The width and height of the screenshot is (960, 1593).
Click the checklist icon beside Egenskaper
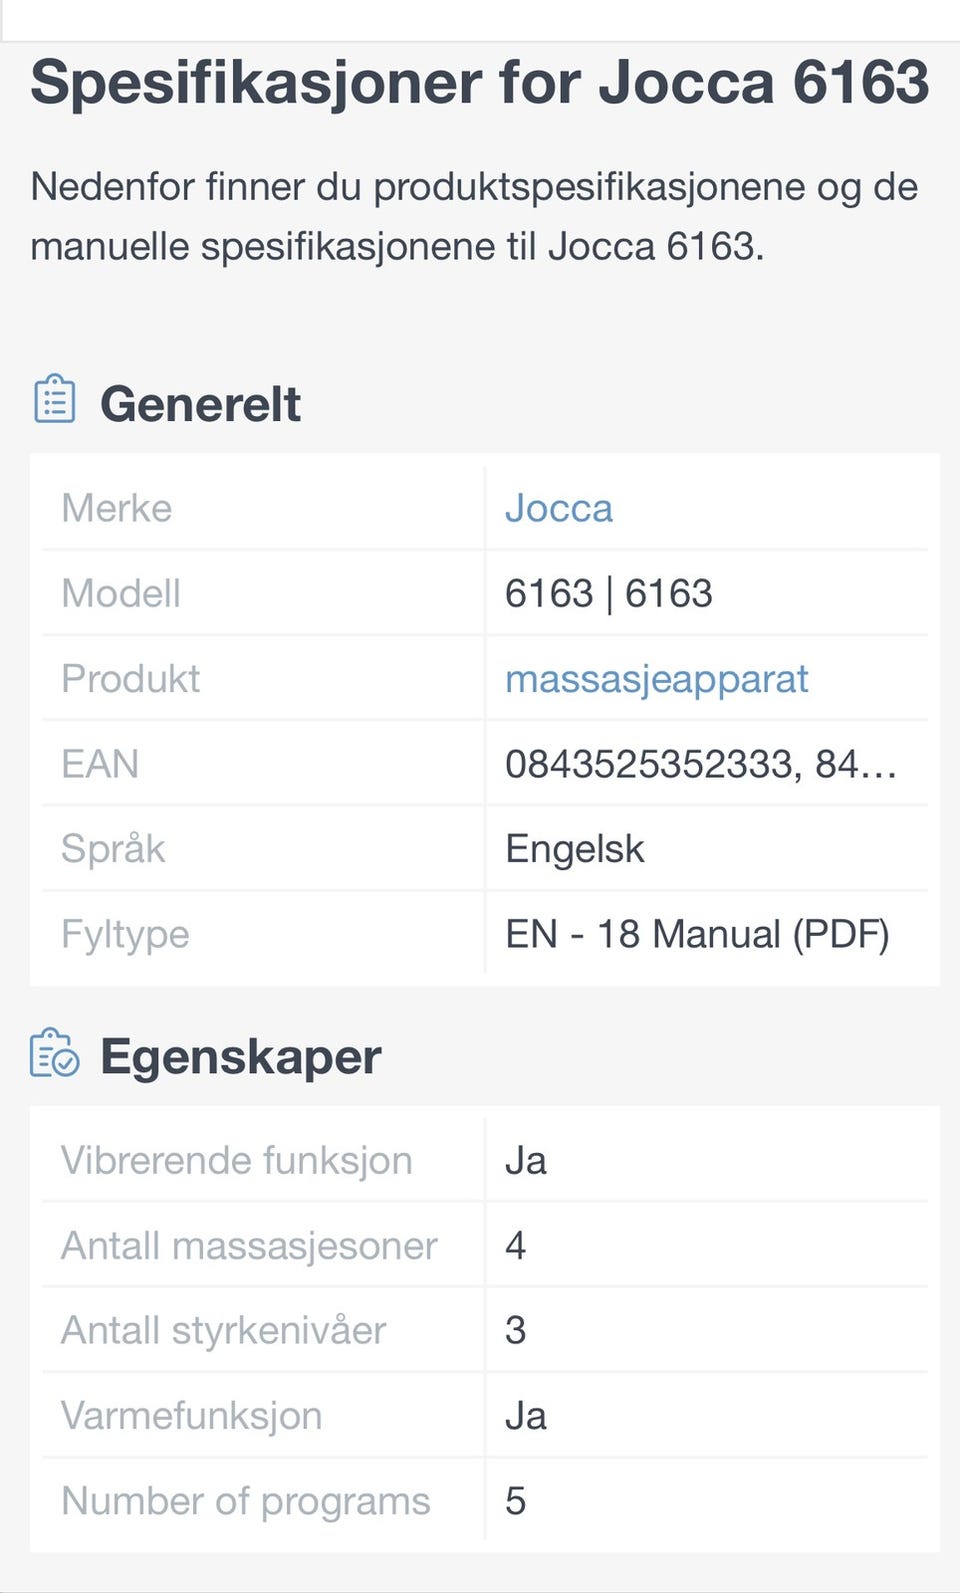coord(54,1054)
